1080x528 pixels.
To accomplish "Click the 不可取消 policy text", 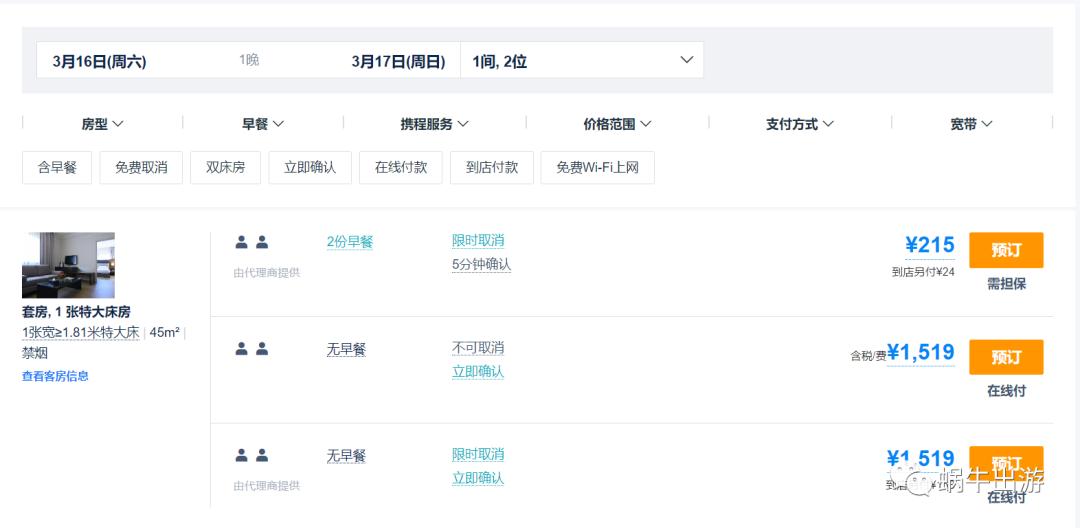I will pyautogui.click(x=478, y=348).
